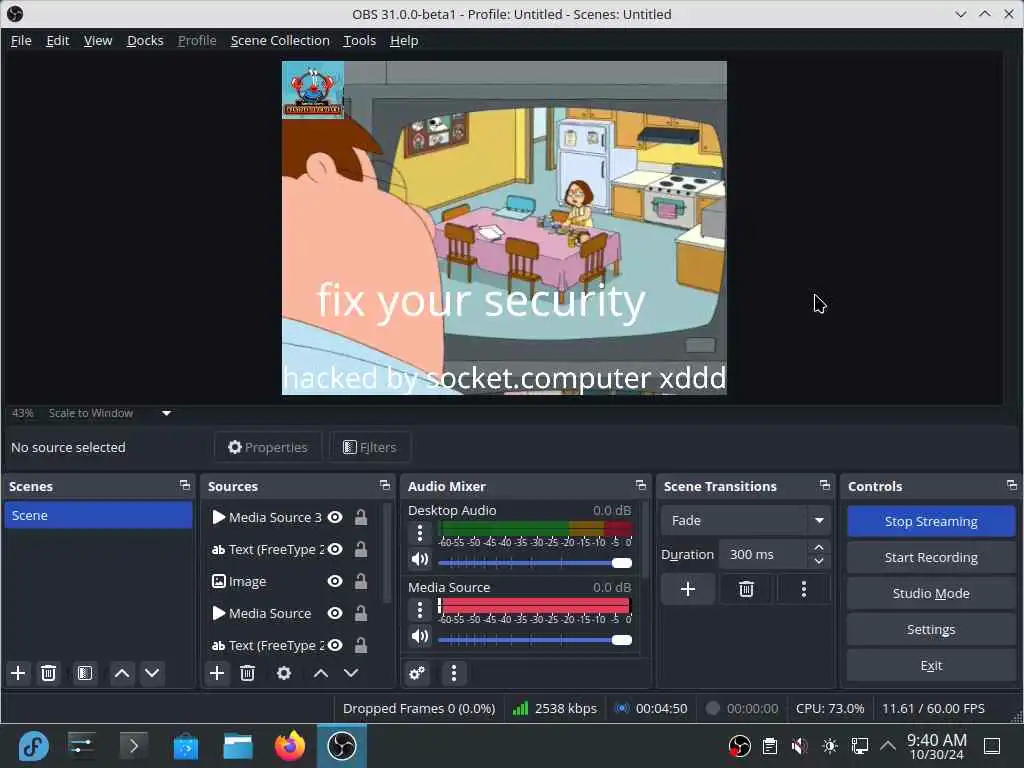Toggle visibility of Media Source 3
The width and height of the screenshot is (1024, 768).
point(335,517)
